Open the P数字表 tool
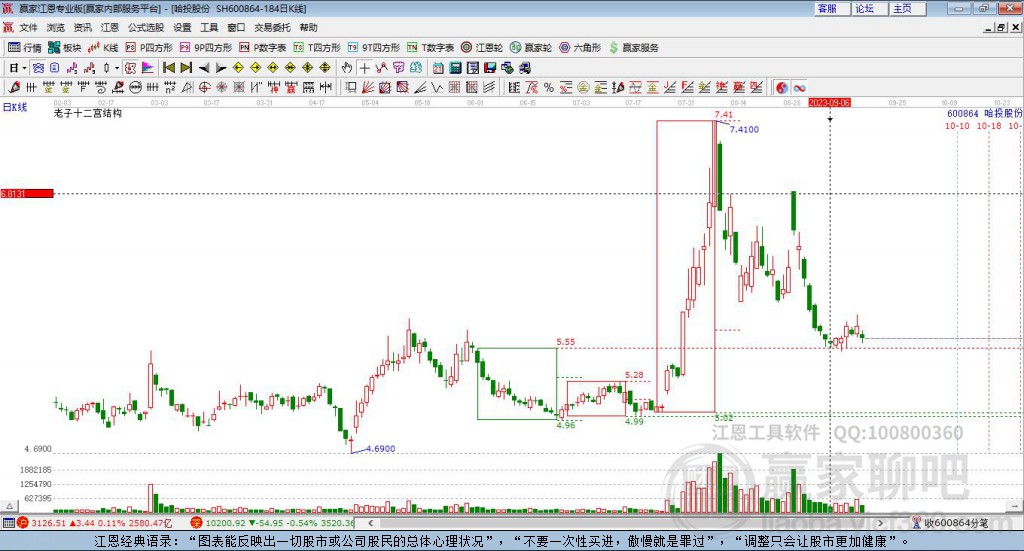This screenshot has width=1024, height=551. tap(263, 48)
